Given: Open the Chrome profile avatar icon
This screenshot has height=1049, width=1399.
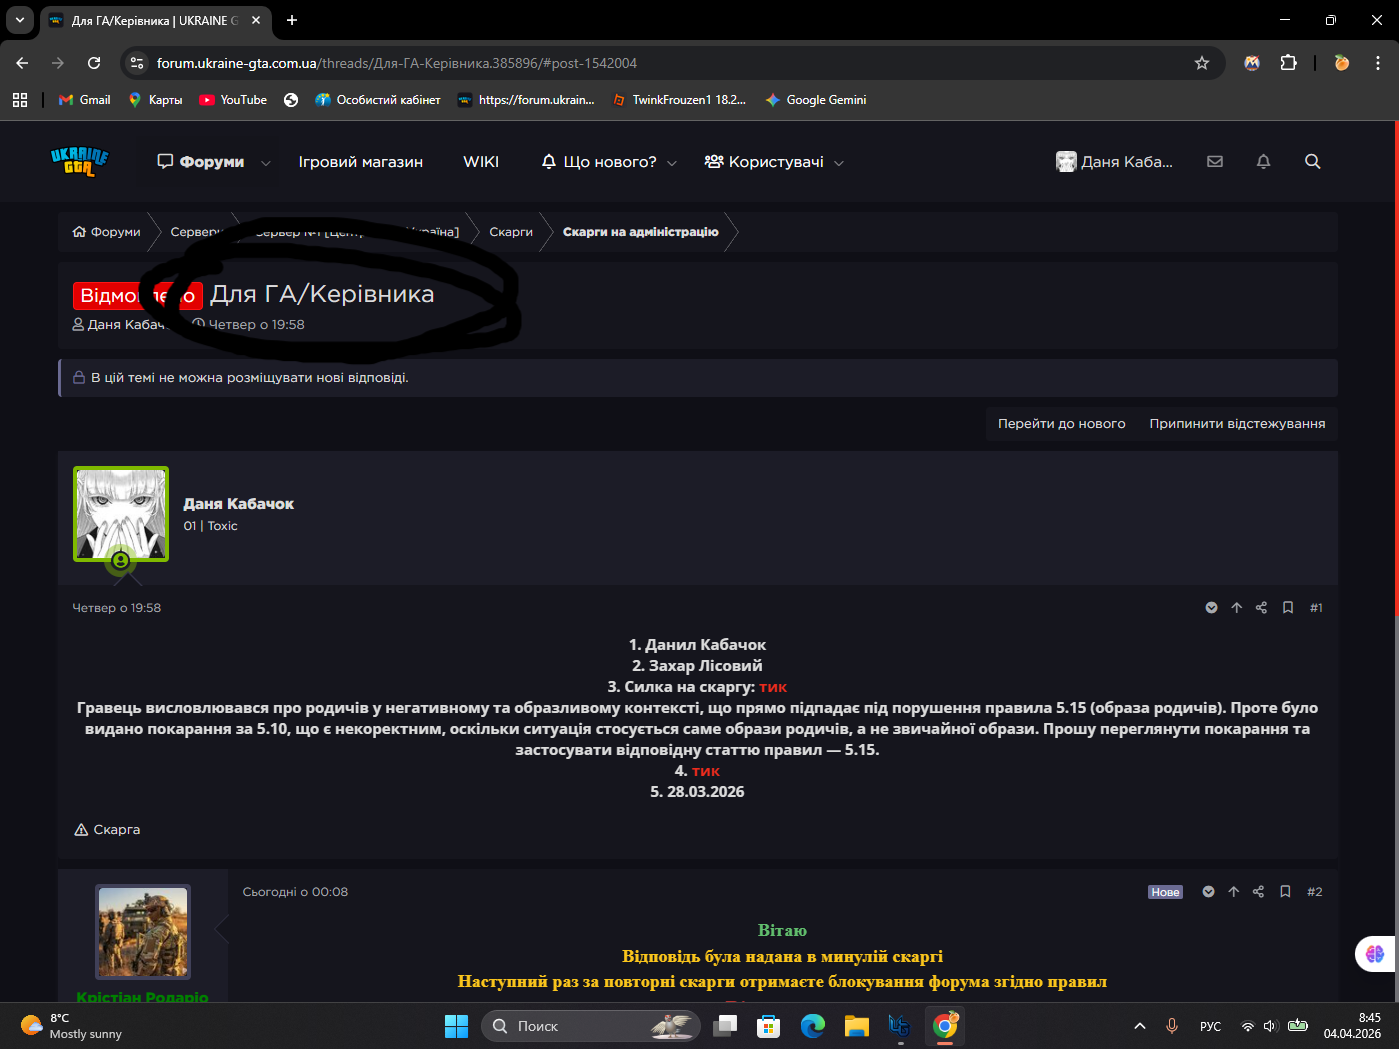Looking at the screenshot, I should point(1342,63).
